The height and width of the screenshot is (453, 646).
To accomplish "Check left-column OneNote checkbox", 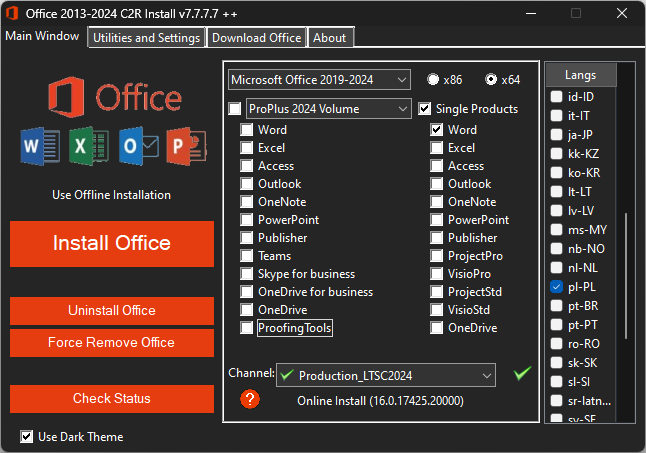I will tap(246, 202).
